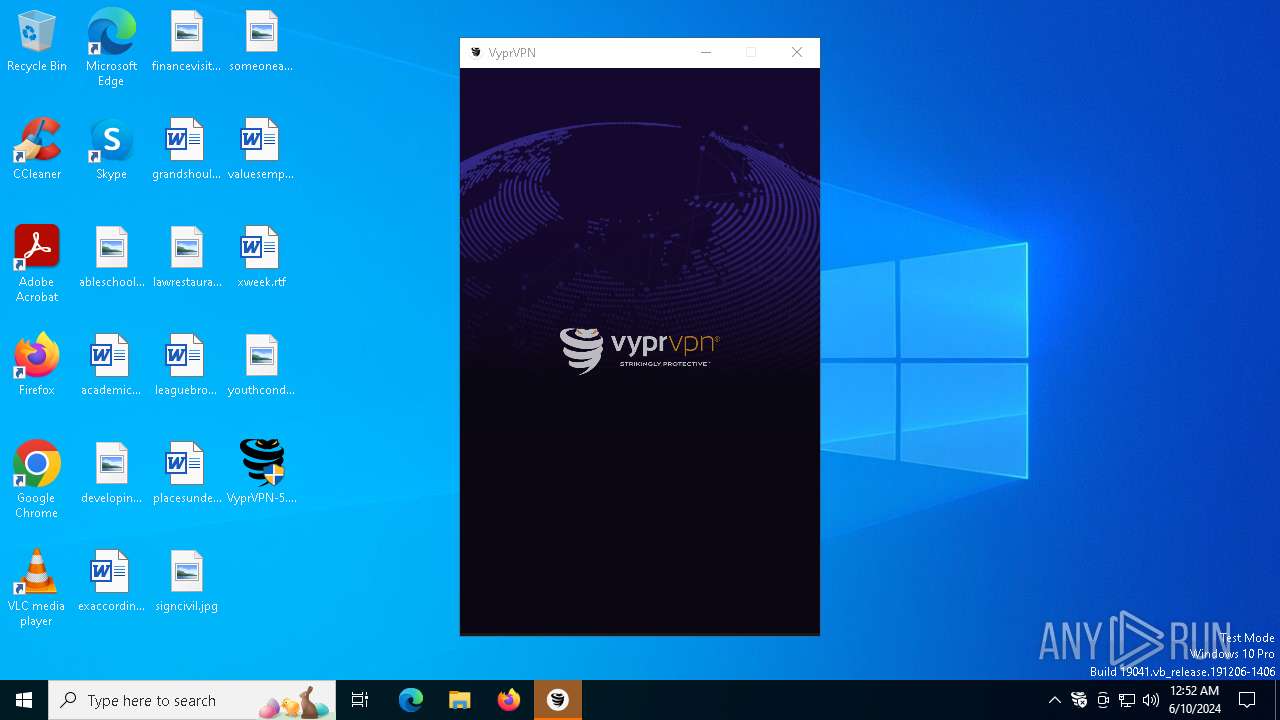Select the youthcond image file
The image size is (1280, 720).
(x=261, y=366)
